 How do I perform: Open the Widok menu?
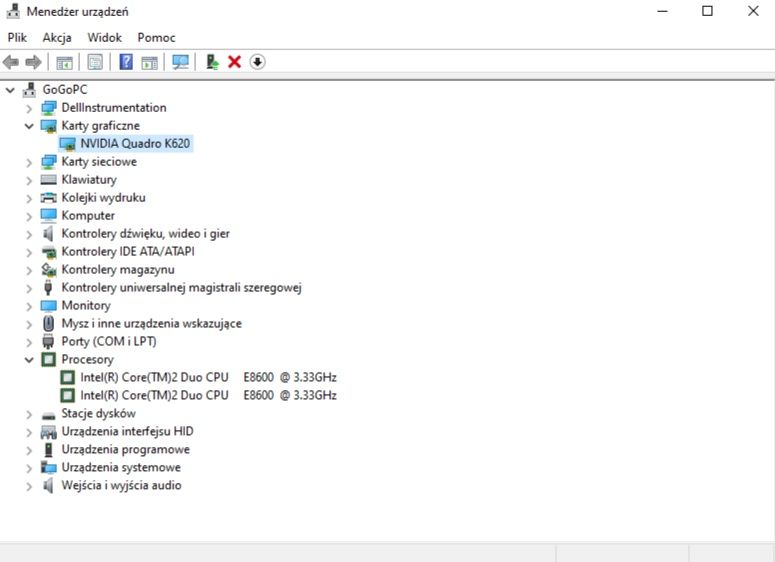click(104, 38)
